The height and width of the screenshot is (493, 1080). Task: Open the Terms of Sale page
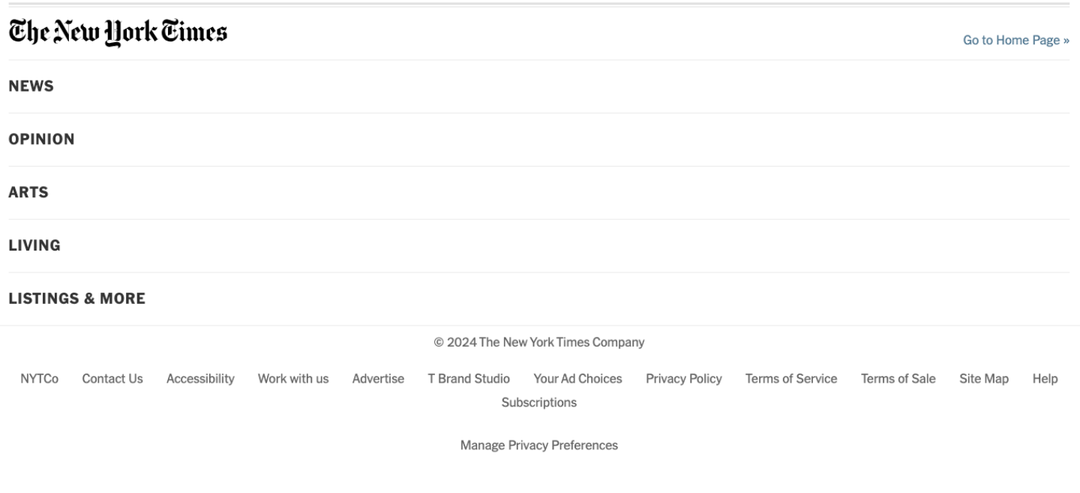point(898,379)
